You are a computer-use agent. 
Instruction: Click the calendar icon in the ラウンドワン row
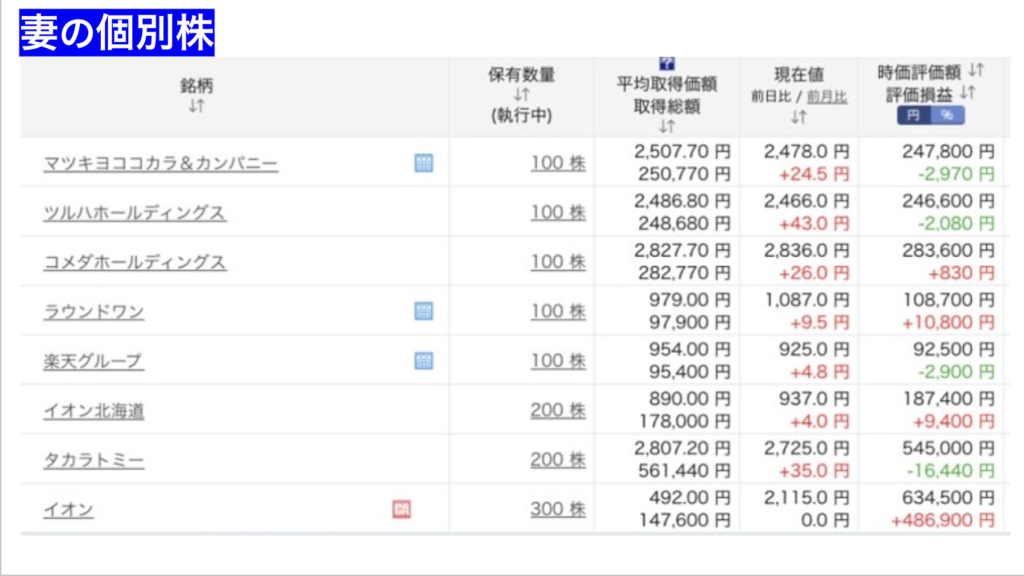[x=423, y=311]
